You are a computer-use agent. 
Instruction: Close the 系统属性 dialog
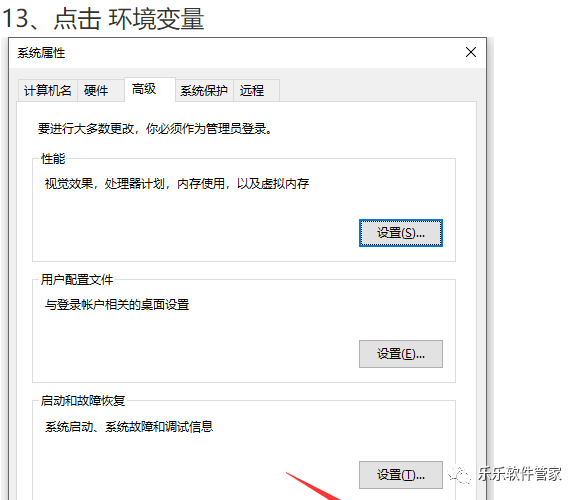(x=471, y=52)
